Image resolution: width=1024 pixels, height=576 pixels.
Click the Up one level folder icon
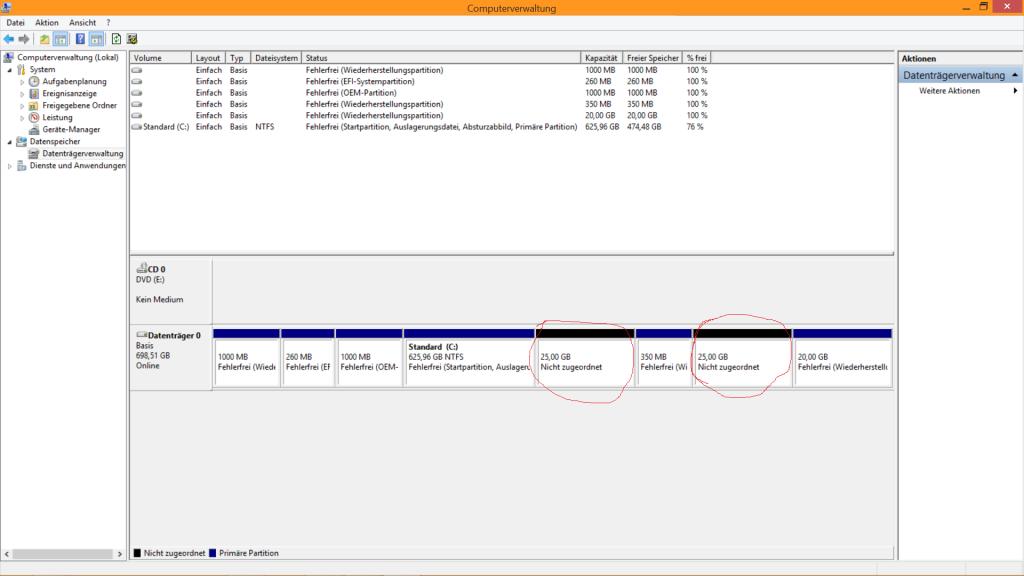click(44, 39)
